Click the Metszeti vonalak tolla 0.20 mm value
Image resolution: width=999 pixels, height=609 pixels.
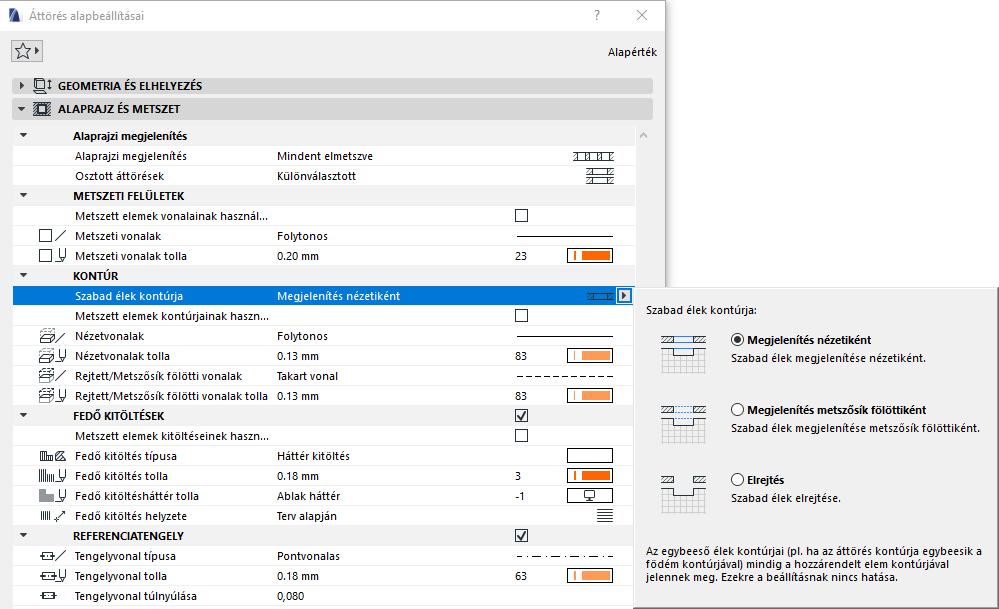298,255
